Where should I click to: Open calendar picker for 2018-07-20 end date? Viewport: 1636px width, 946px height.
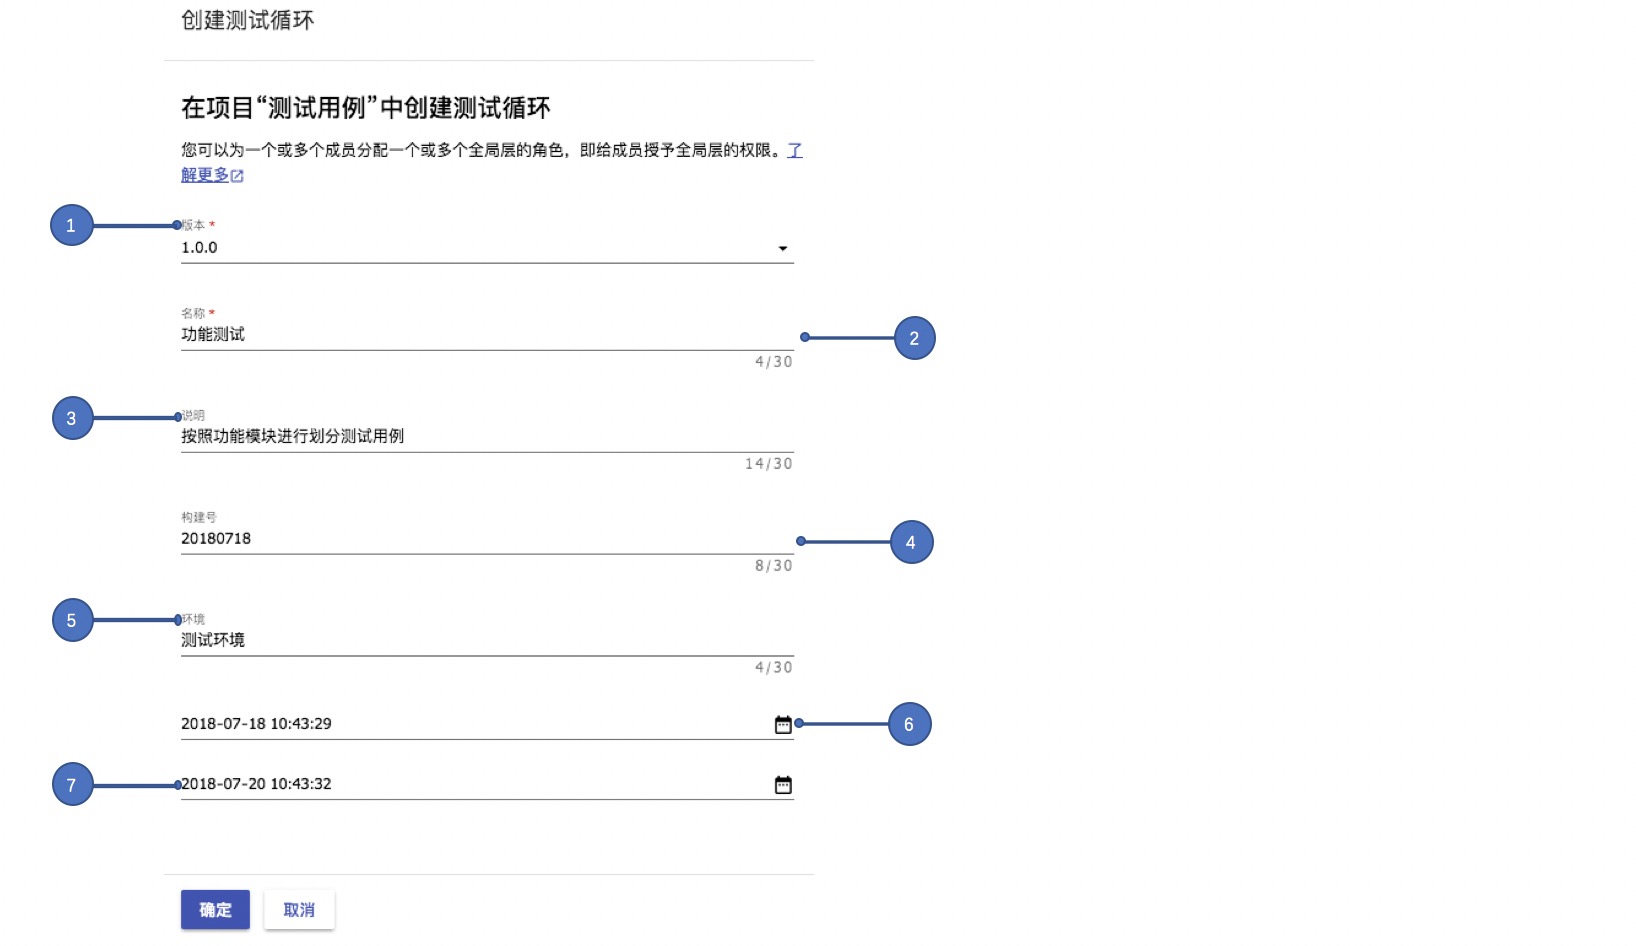point(783,785)
